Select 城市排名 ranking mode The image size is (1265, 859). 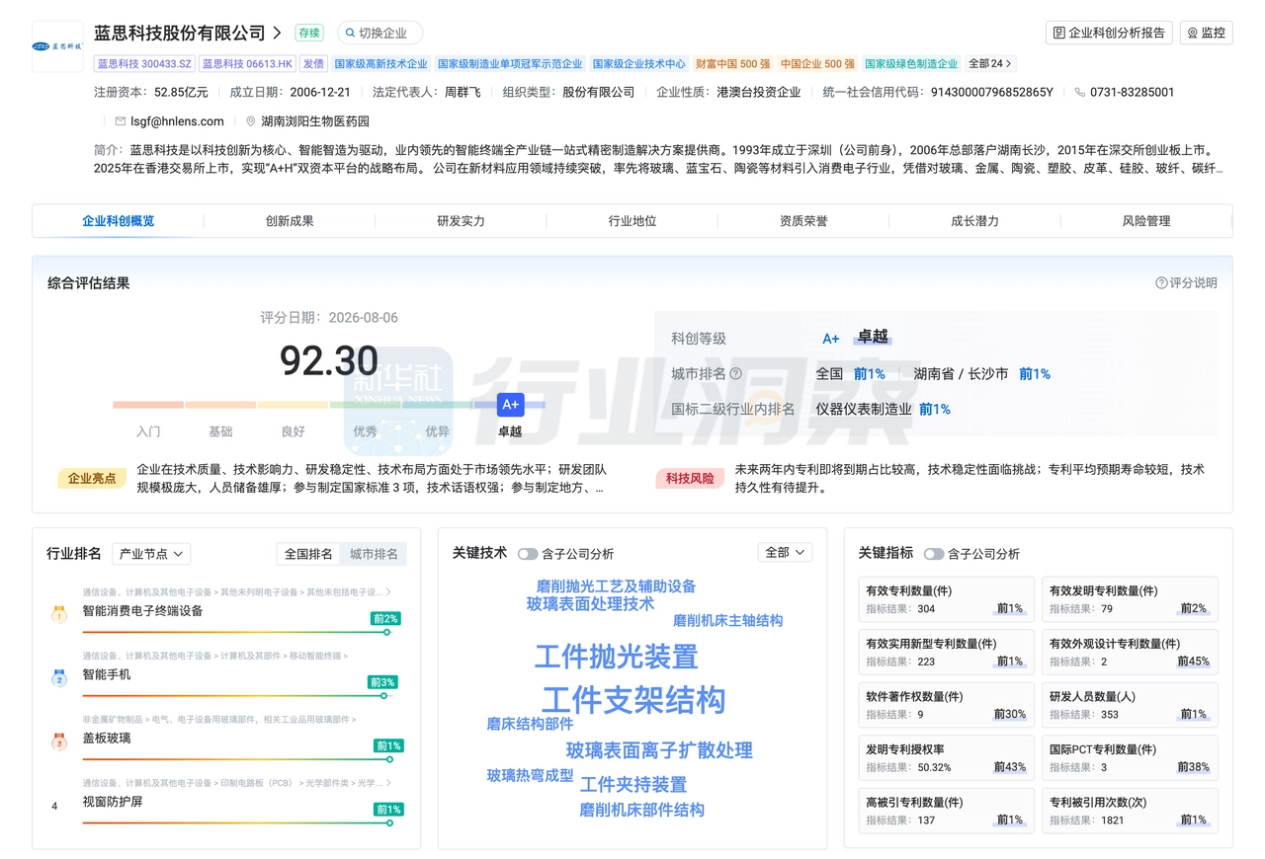coord(373,554)
